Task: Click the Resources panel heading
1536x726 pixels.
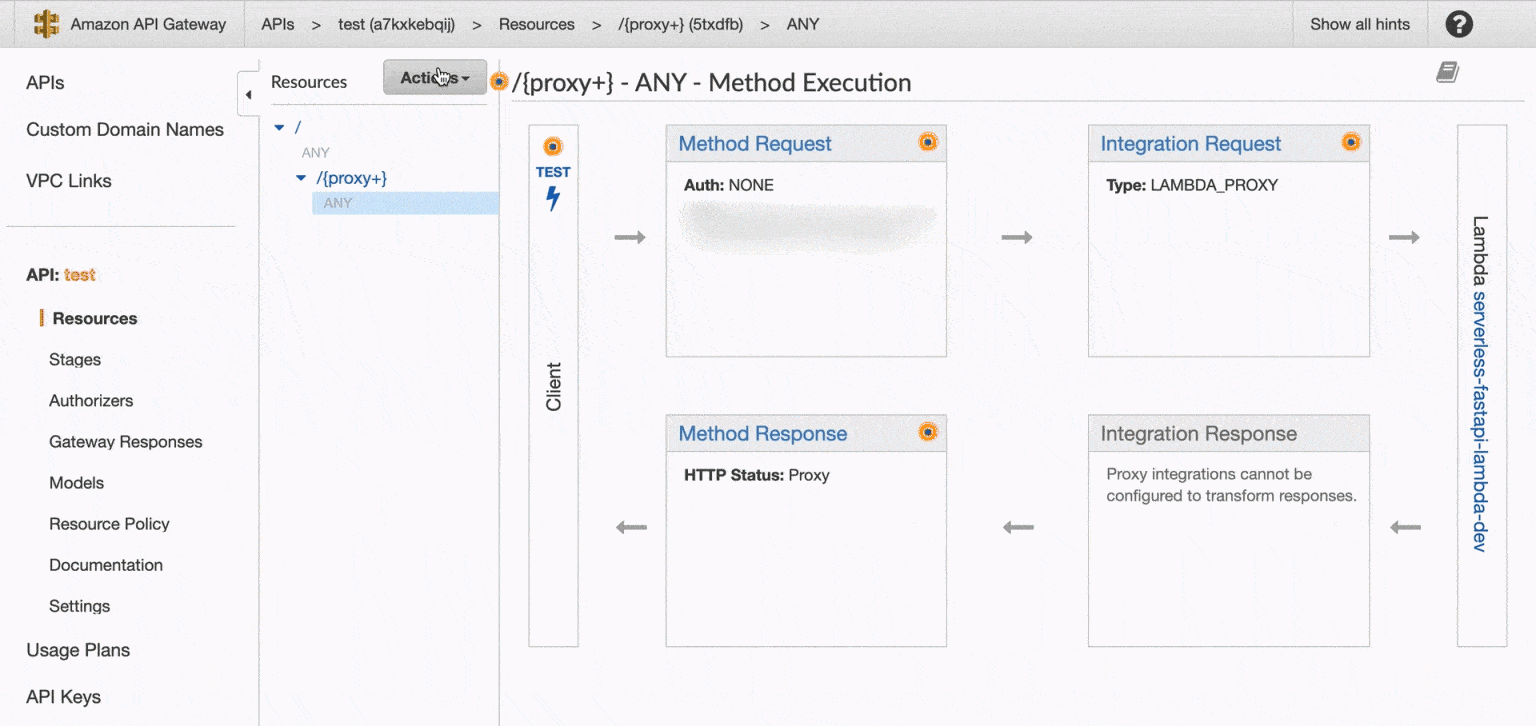Action: [309, 82]
